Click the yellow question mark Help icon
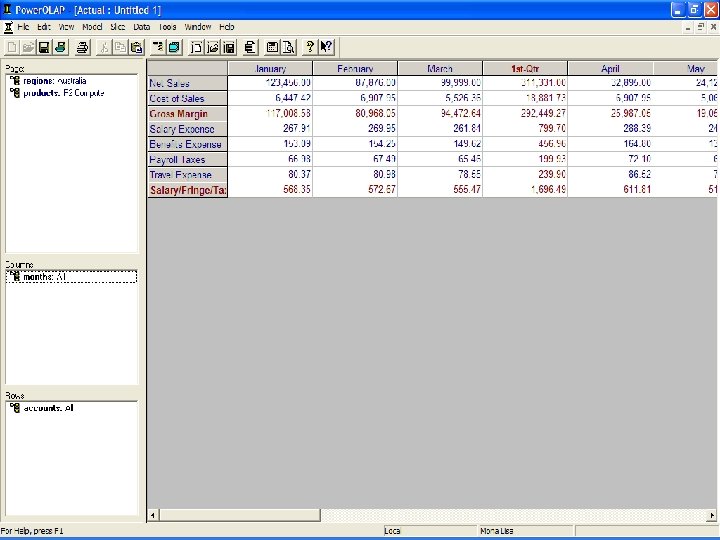 pos(310,47)
